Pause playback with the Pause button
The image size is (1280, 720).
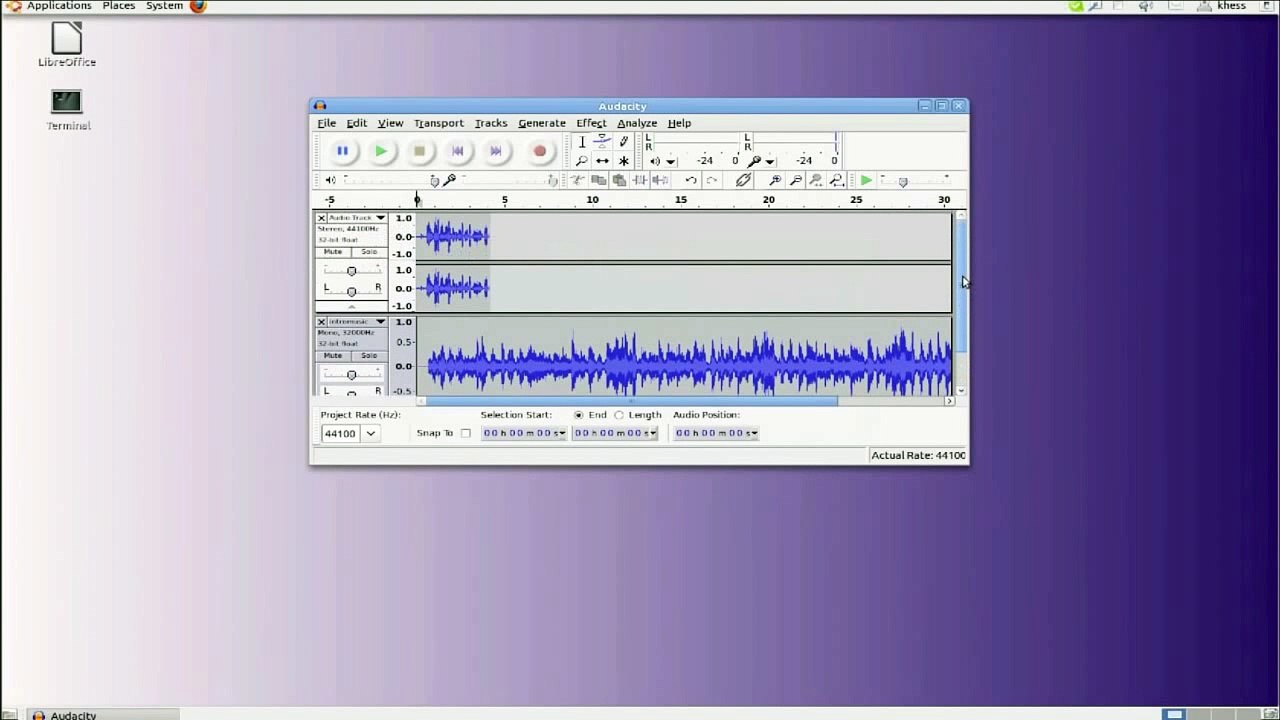point(342,151)
